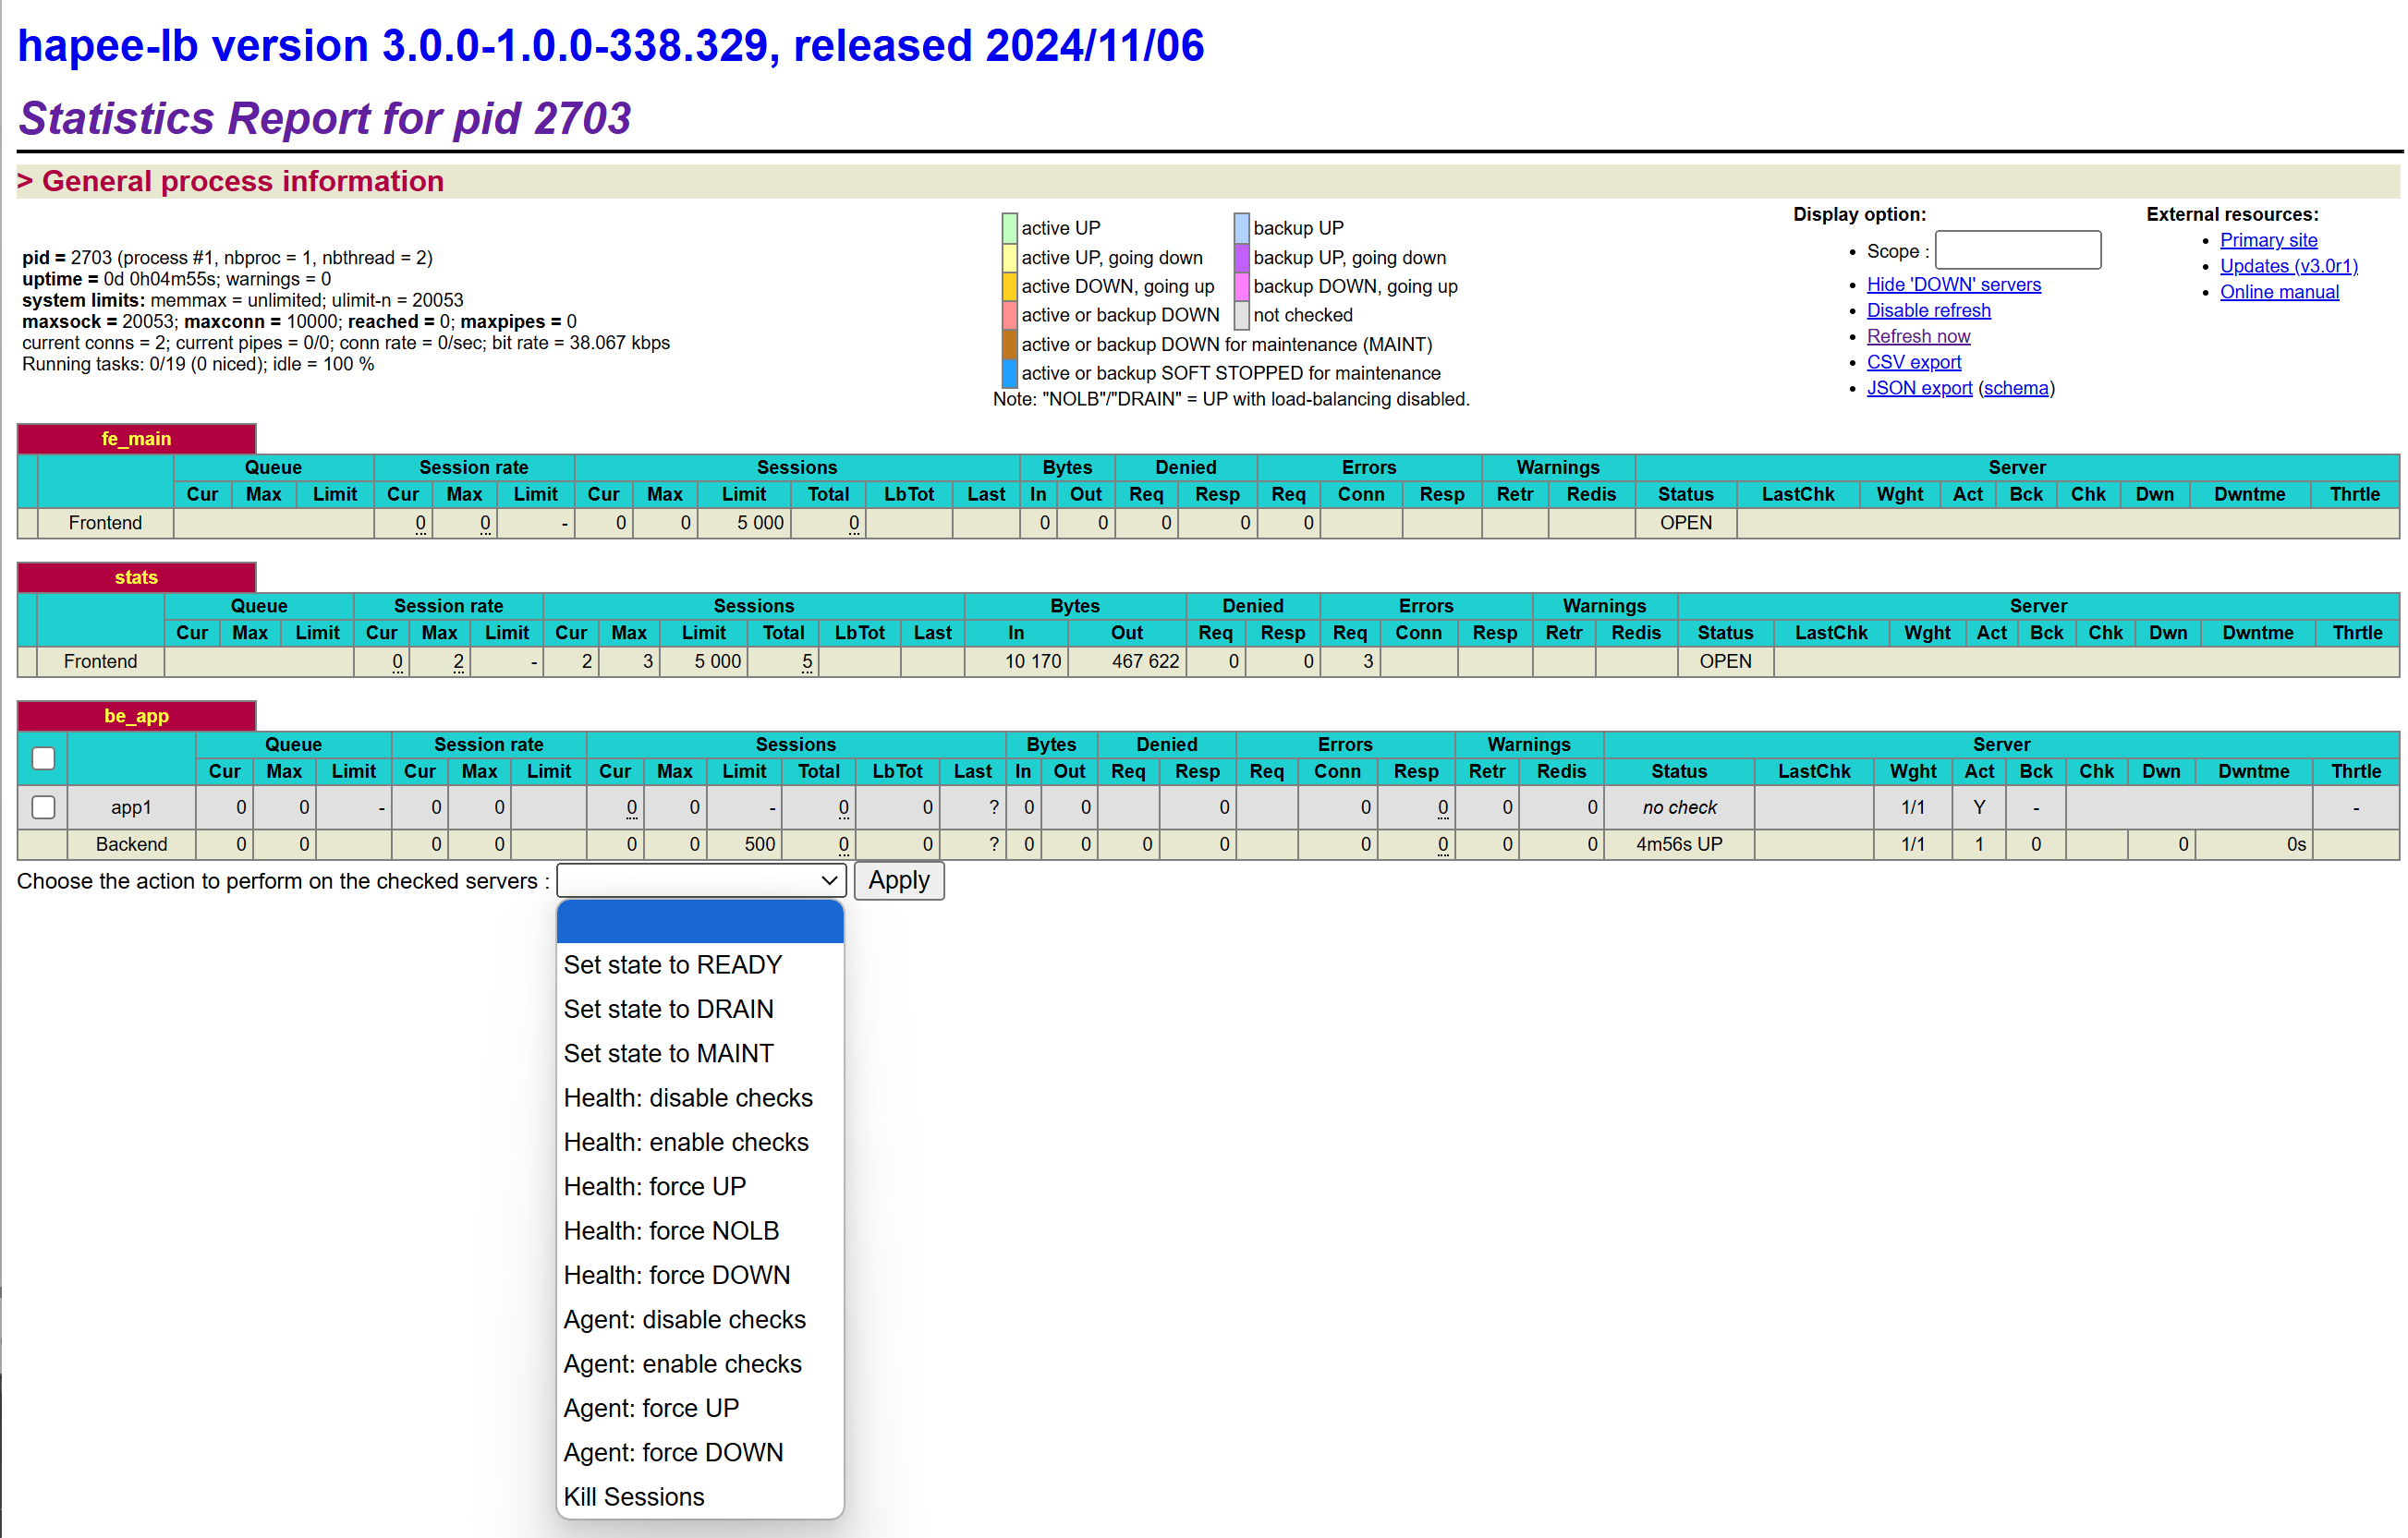
Task: Click the app1 server name cell
Action: (x=131, y=807)
